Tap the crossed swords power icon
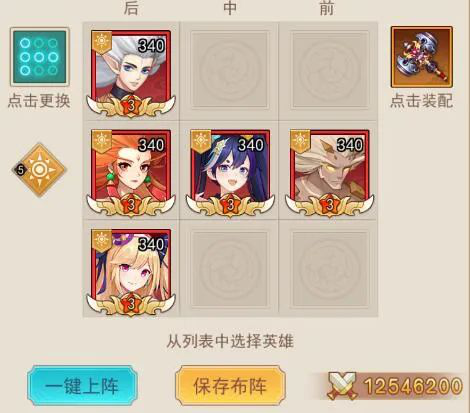The width and height of the screenshot is (470, 413). (342, 386)
